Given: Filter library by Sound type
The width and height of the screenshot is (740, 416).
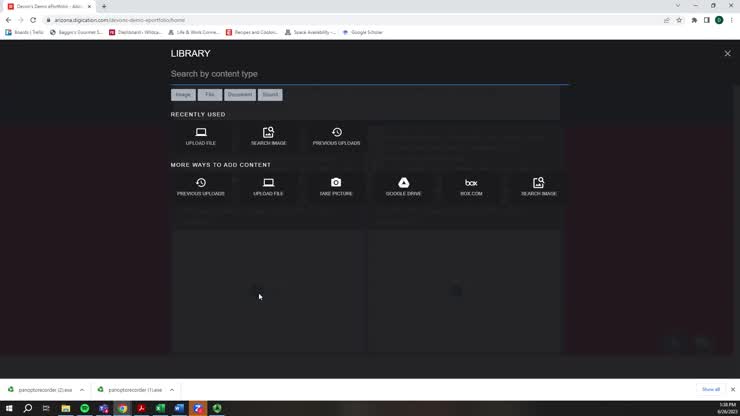Looking at the screenshot, I should tap(270, 95).
